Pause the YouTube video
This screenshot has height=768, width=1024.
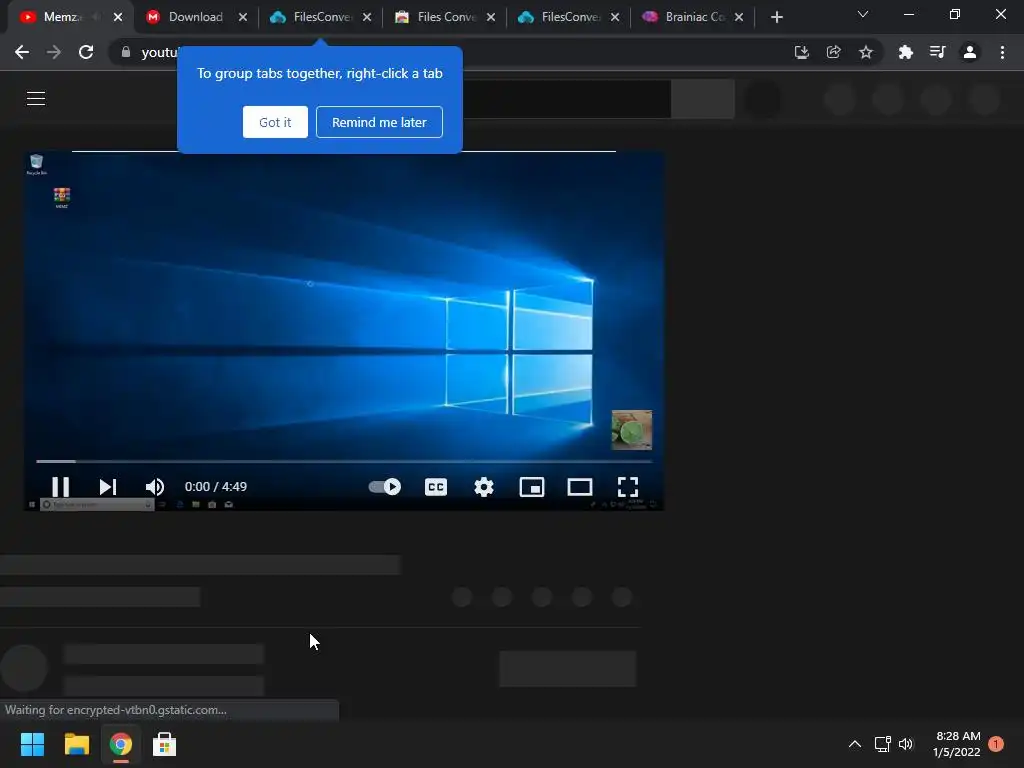60,487
